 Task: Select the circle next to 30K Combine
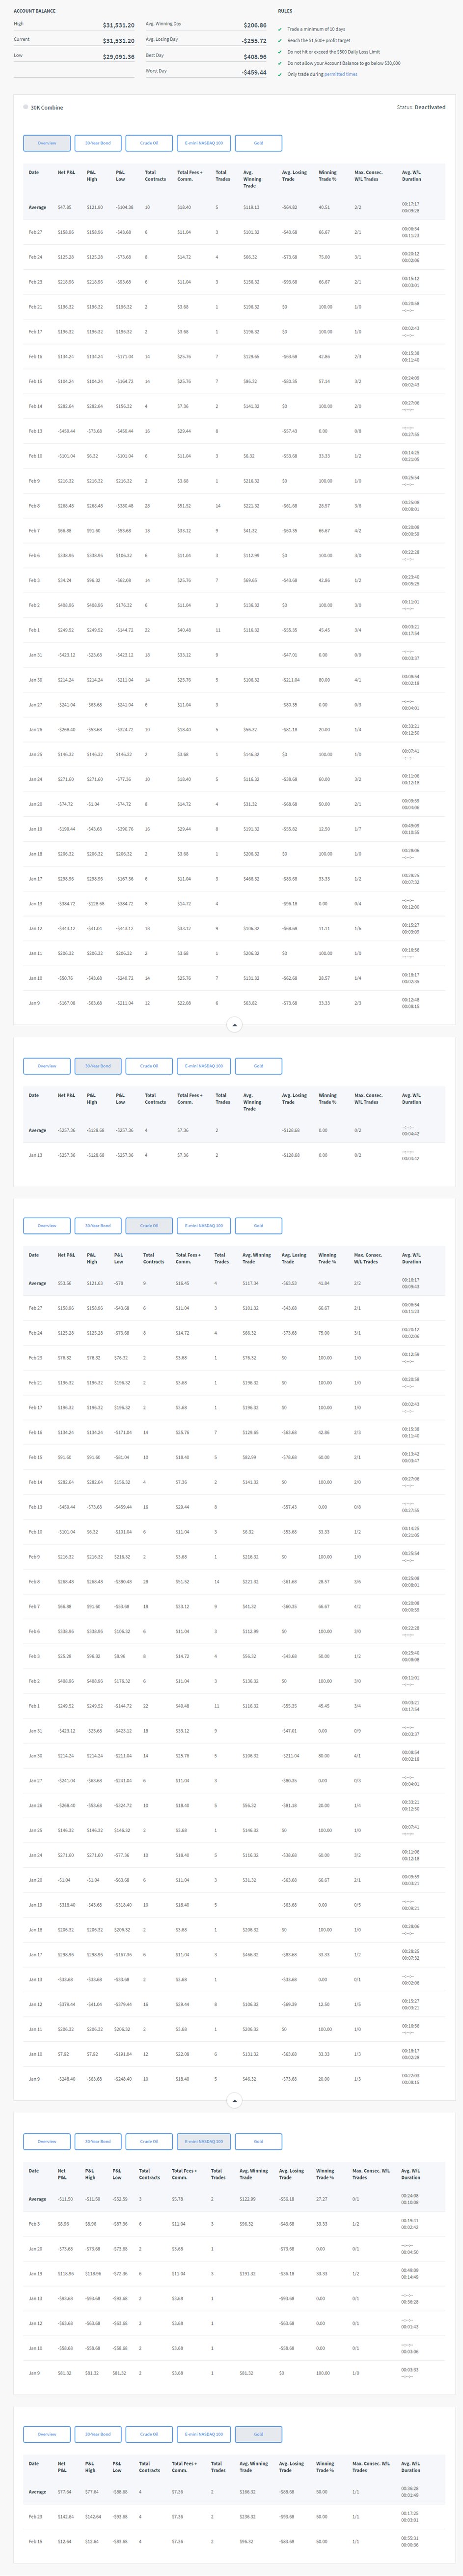[x=26, y=107]
